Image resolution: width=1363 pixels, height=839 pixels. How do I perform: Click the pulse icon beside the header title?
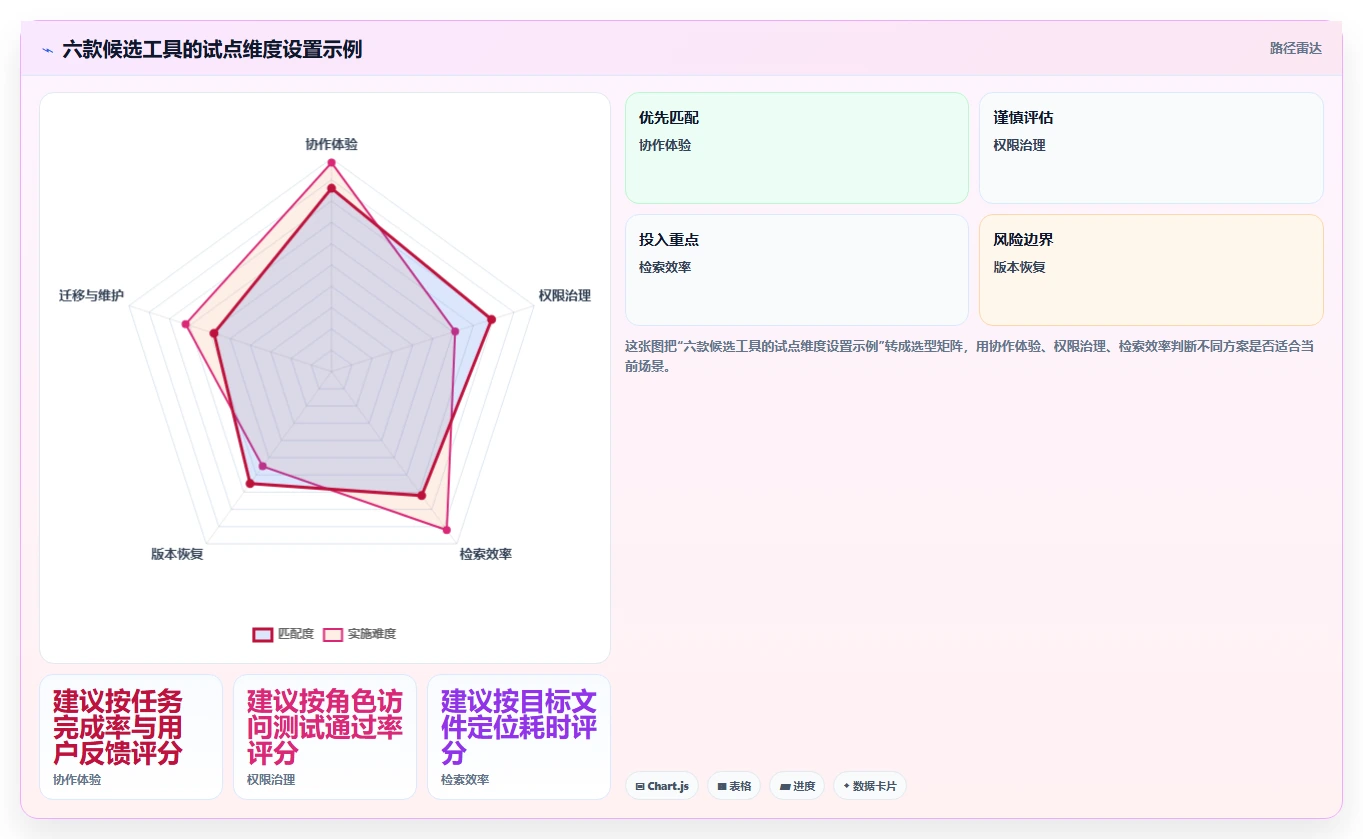48,49
